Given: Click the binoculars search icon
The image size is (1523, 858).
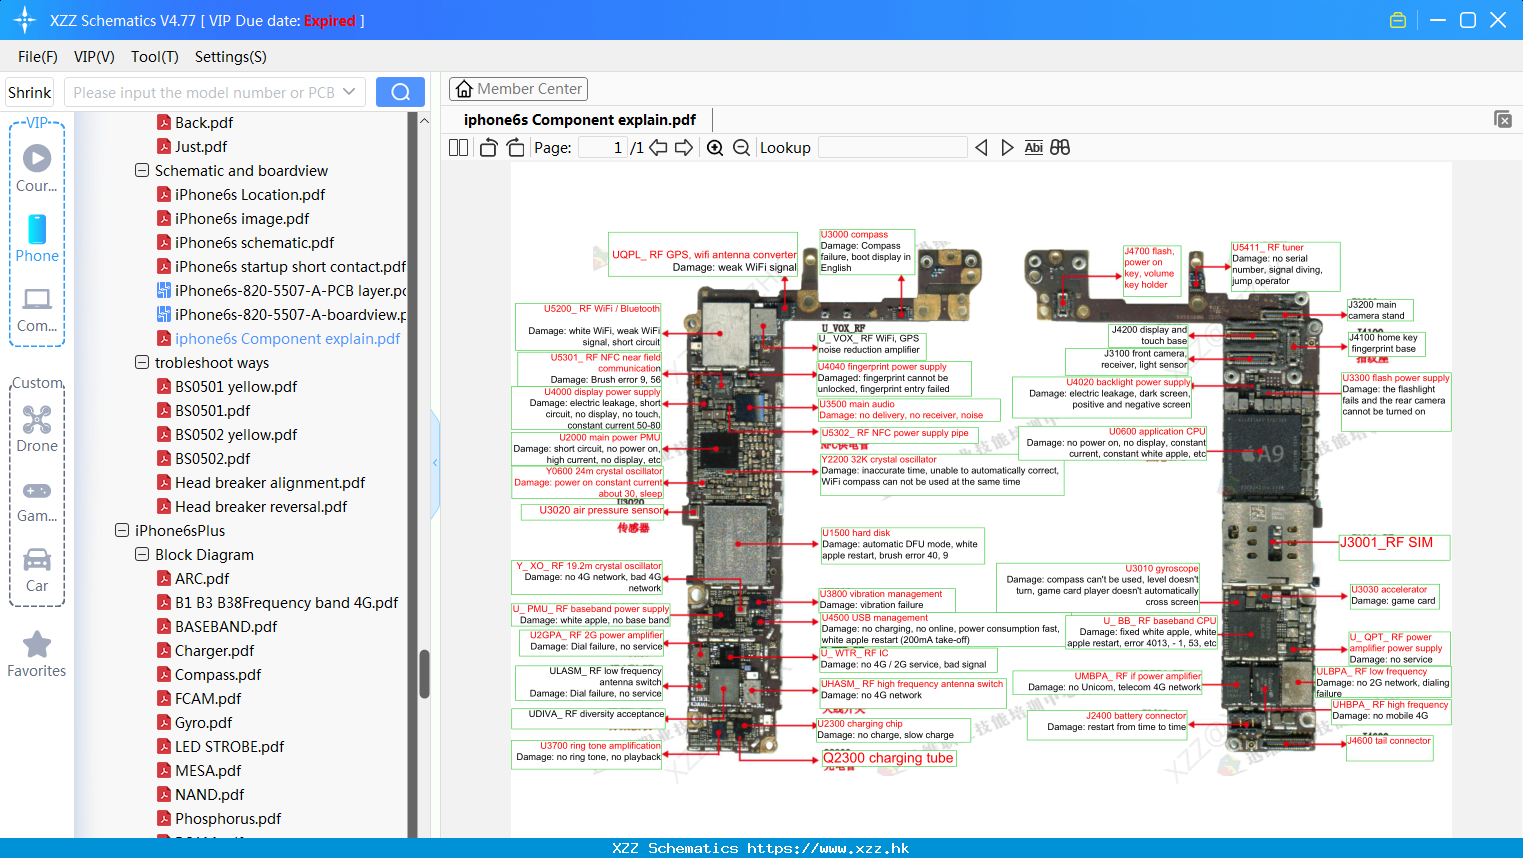Looking at the screenshot, I should coord(1060,147).
